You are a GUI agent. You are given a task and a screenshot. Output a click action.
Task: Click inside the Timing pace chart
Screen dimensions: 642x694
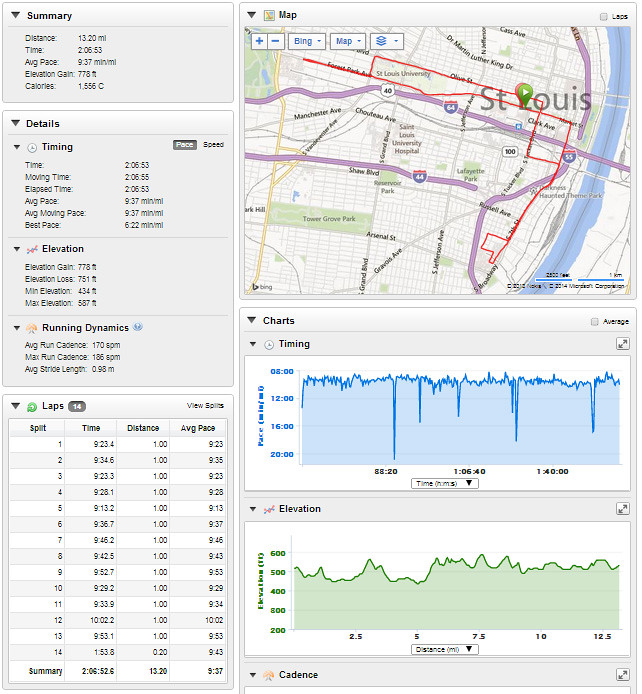click(460, 418)
